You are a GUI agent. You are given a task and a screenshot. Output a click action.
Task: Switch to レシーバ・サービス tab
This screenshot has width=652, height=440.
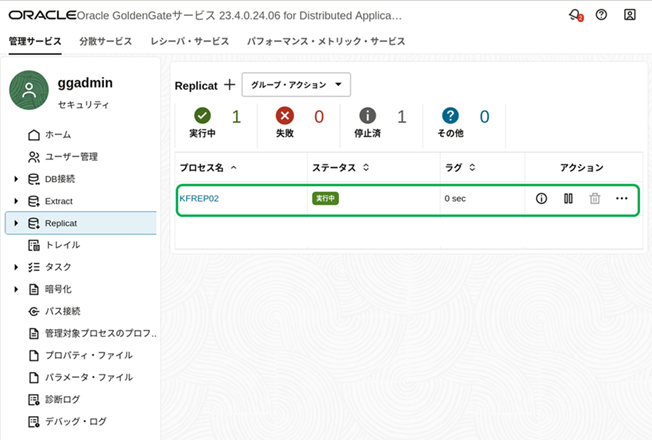pyautogui.click(x=190, y=41)
